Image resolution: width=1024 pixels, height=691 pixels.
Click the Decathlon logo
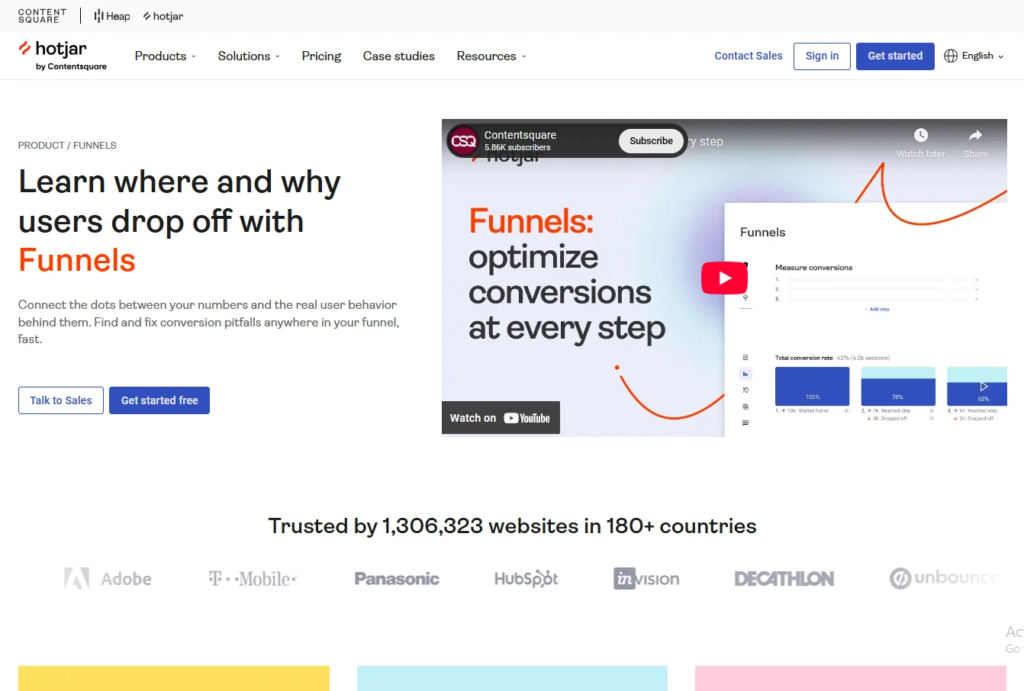point(784,579)
